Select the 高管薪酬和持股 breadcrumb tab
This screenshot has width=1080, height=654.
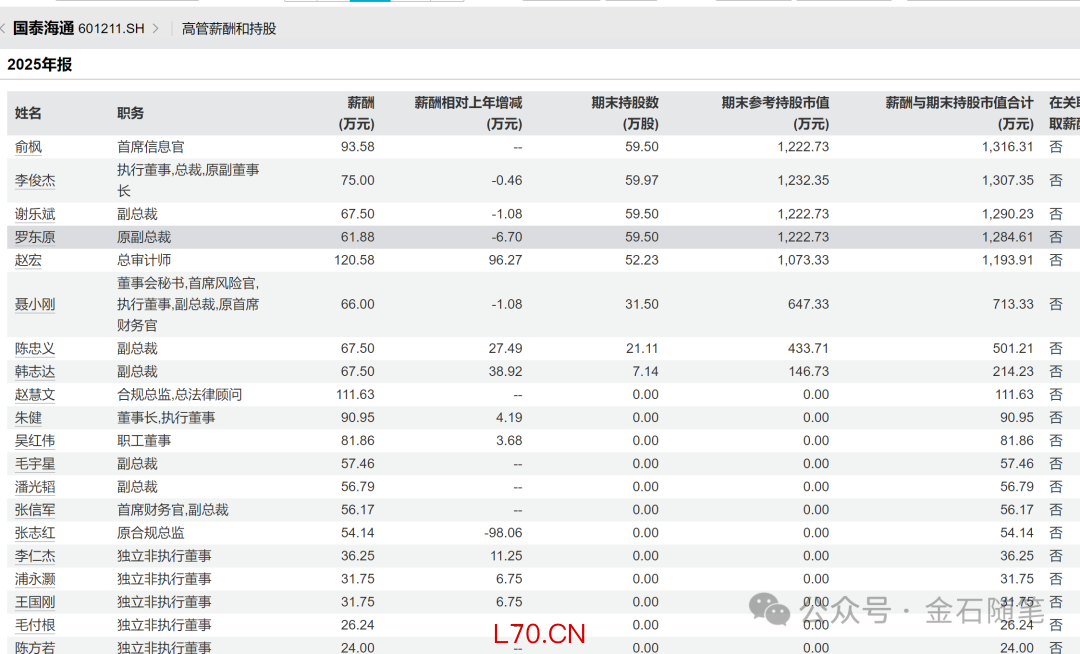(x=229, y=29)
